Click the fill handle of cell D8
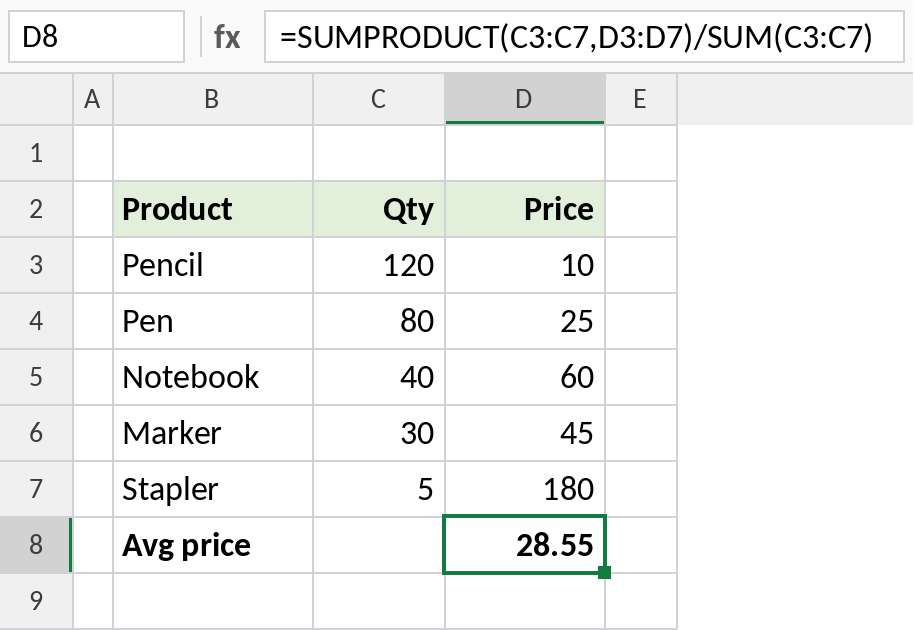The width and height of the screenshot is (914, 630). pos(604,572)
